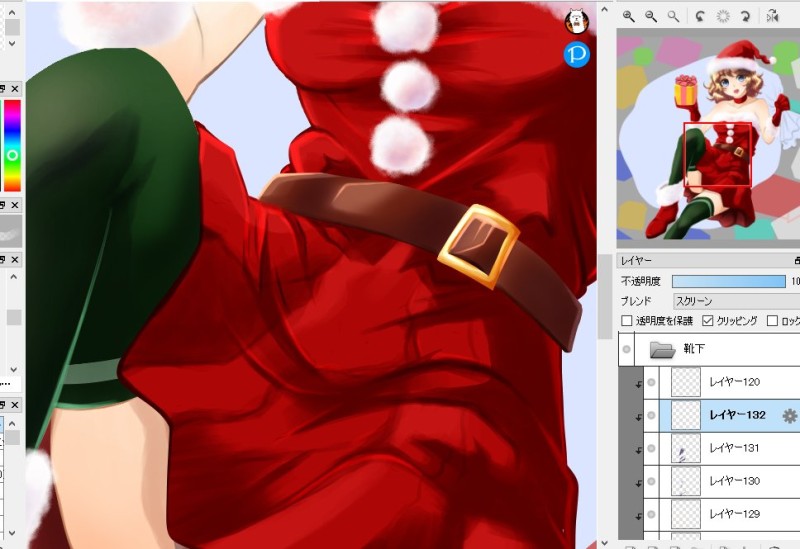800x549 pixels.
Task: Click the brush stroke preview
Action: tap(11, 230)
